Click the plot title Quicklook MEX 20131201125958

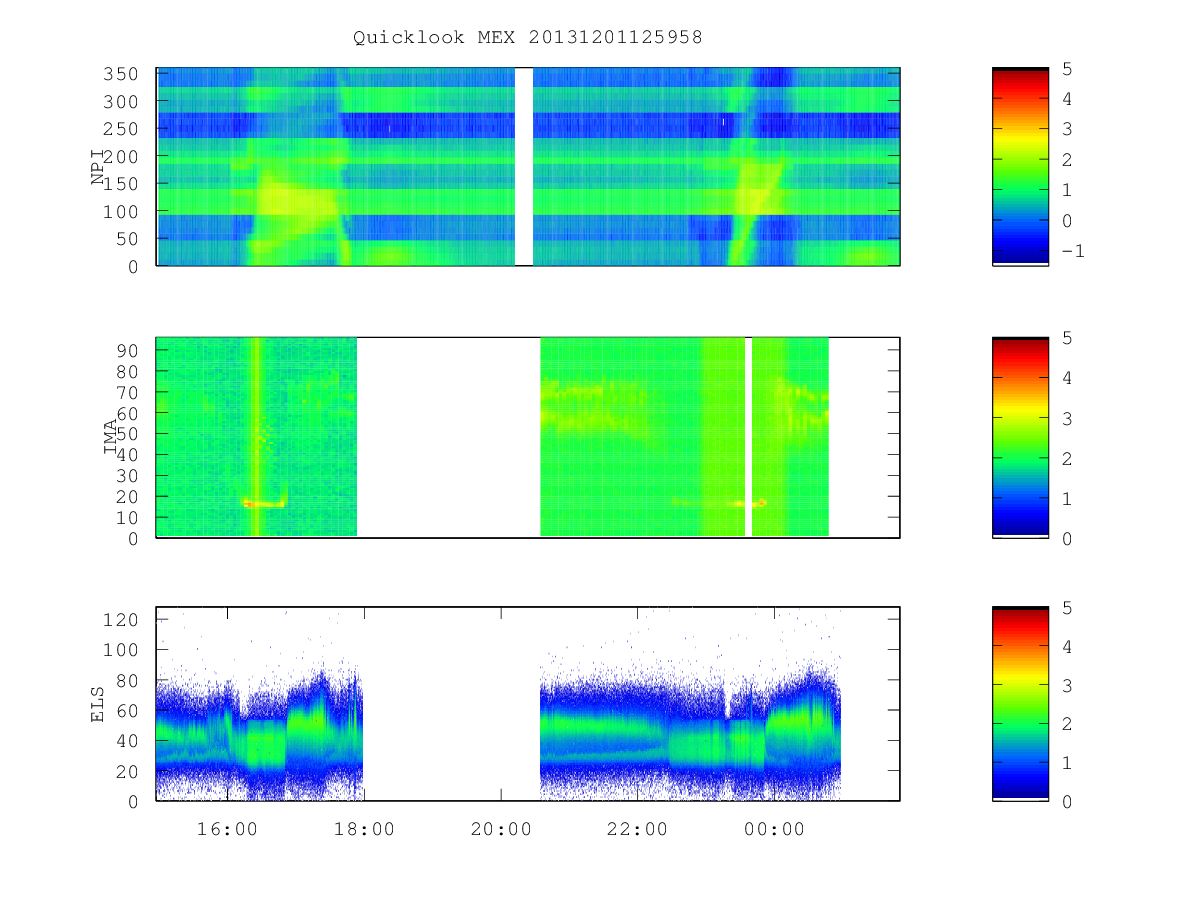[528, 37]
